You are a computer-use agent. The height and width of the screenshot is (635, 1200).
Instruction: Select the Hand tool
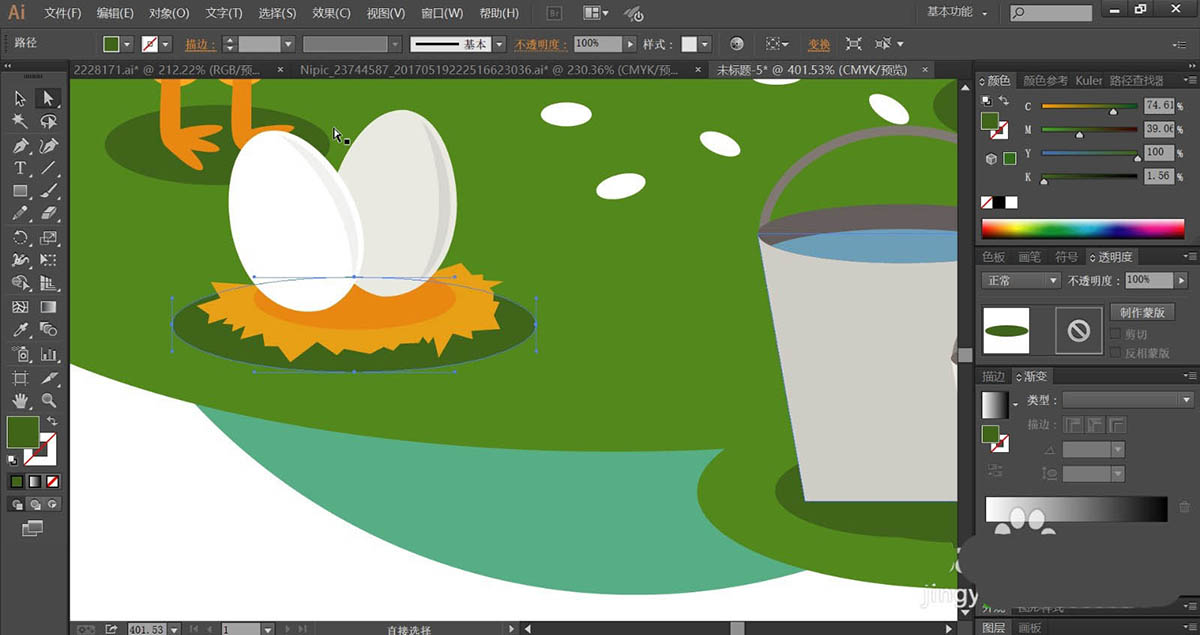point(20,400)
